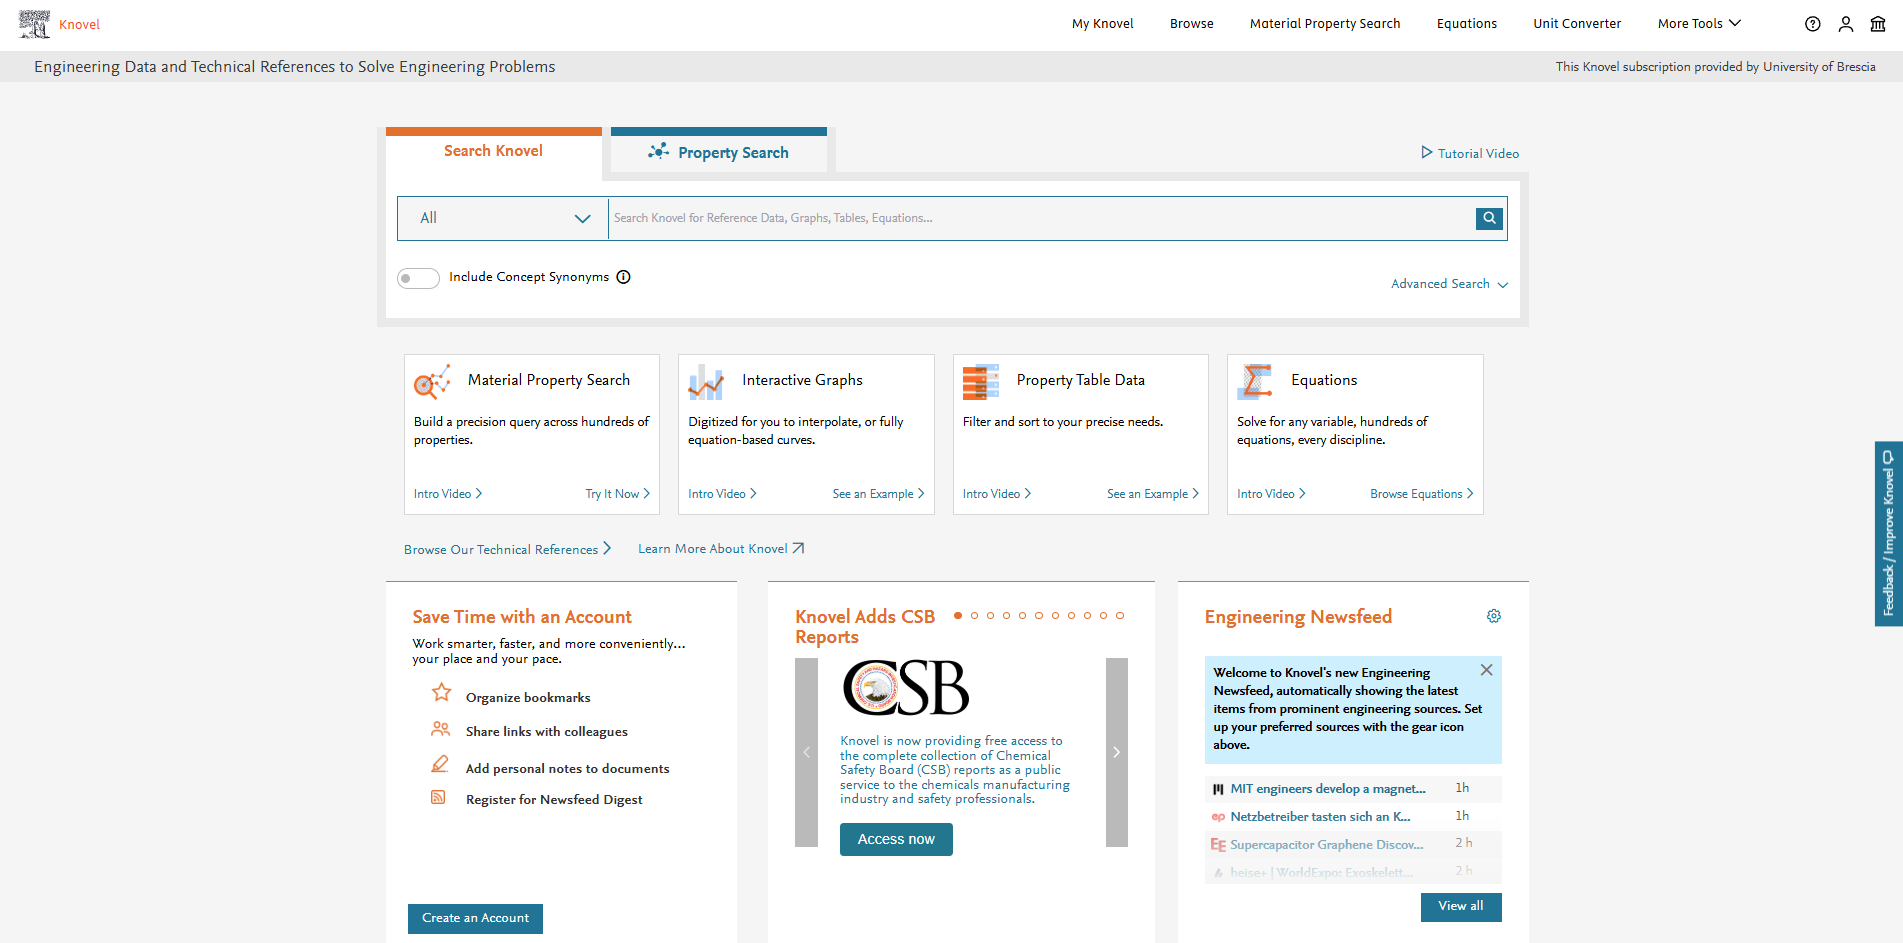Jump to the last carousel dot
Screen dimensions: 1903x943
tap(1120, 616)
